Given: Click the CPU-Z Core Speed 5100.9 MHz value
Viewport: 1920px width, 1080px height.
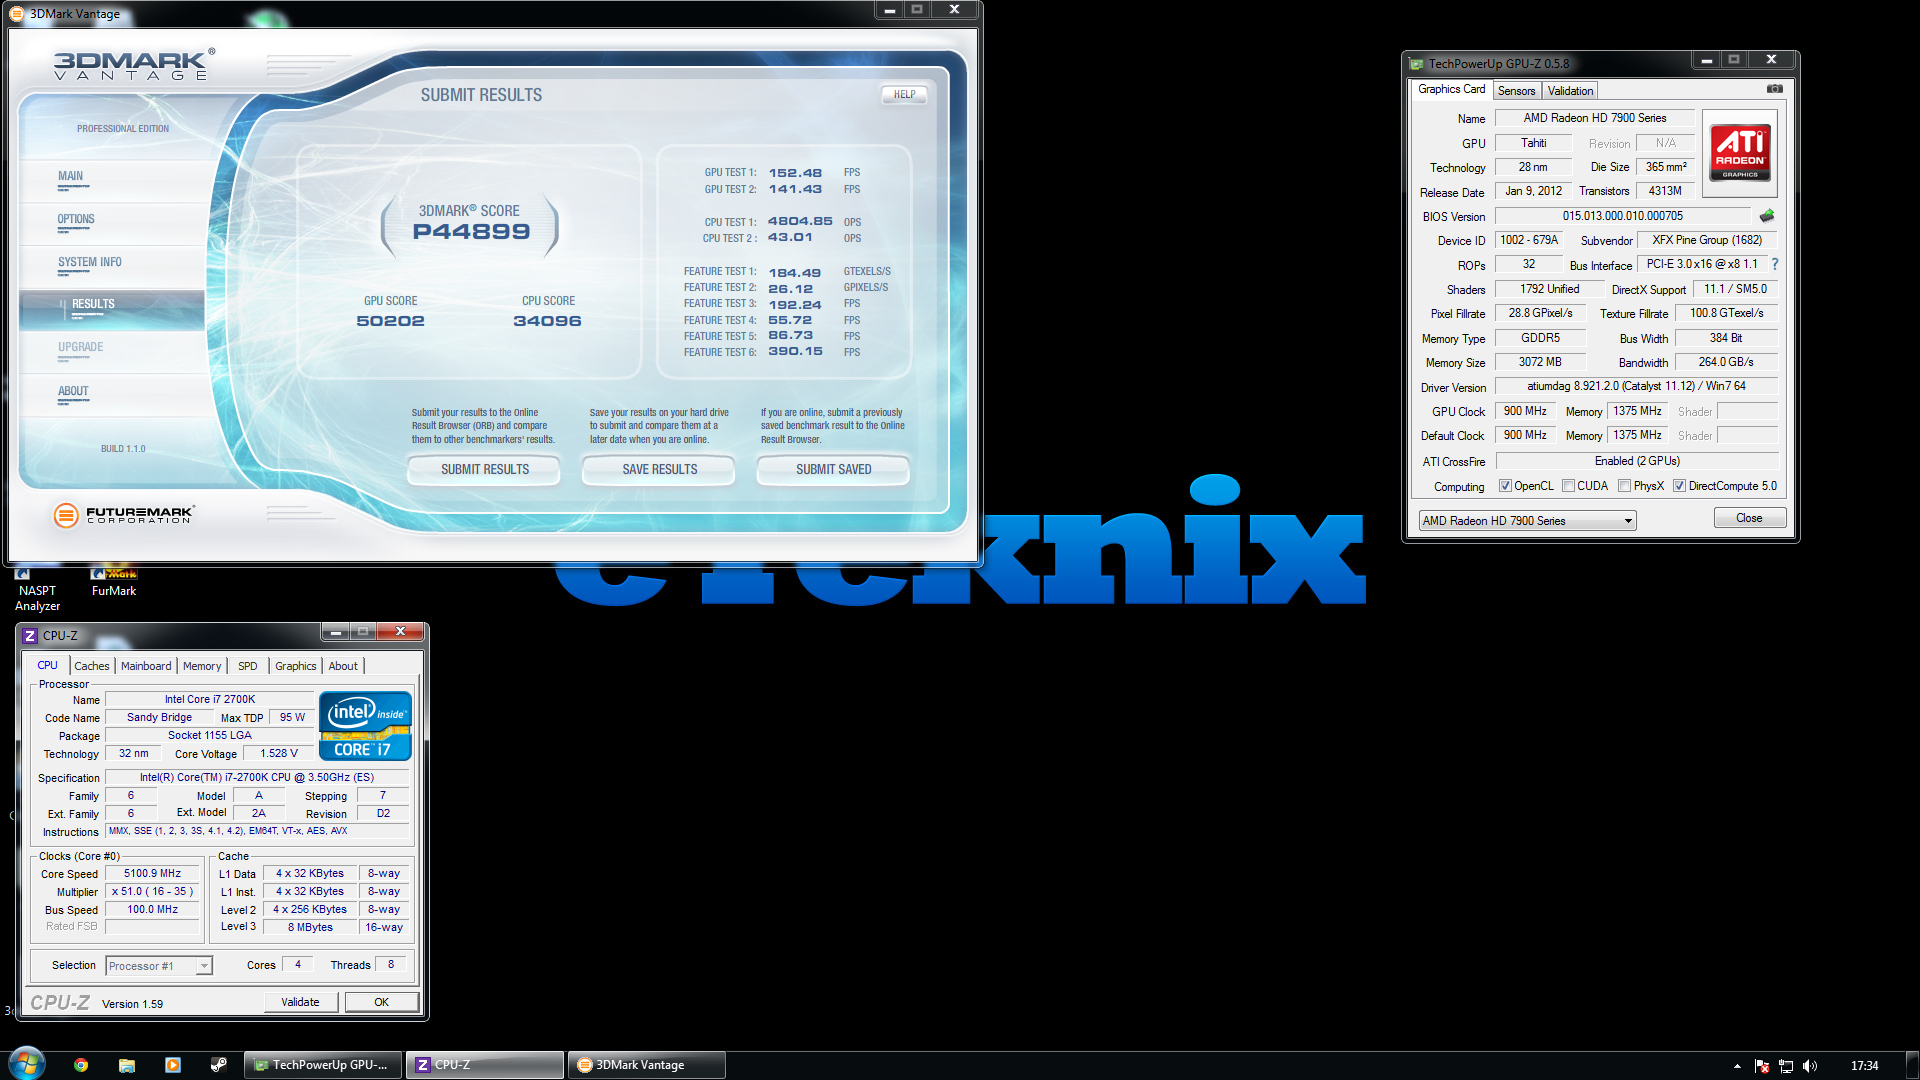Looking at the screenshot, I should pyautogui.click(x=152, y=874).
